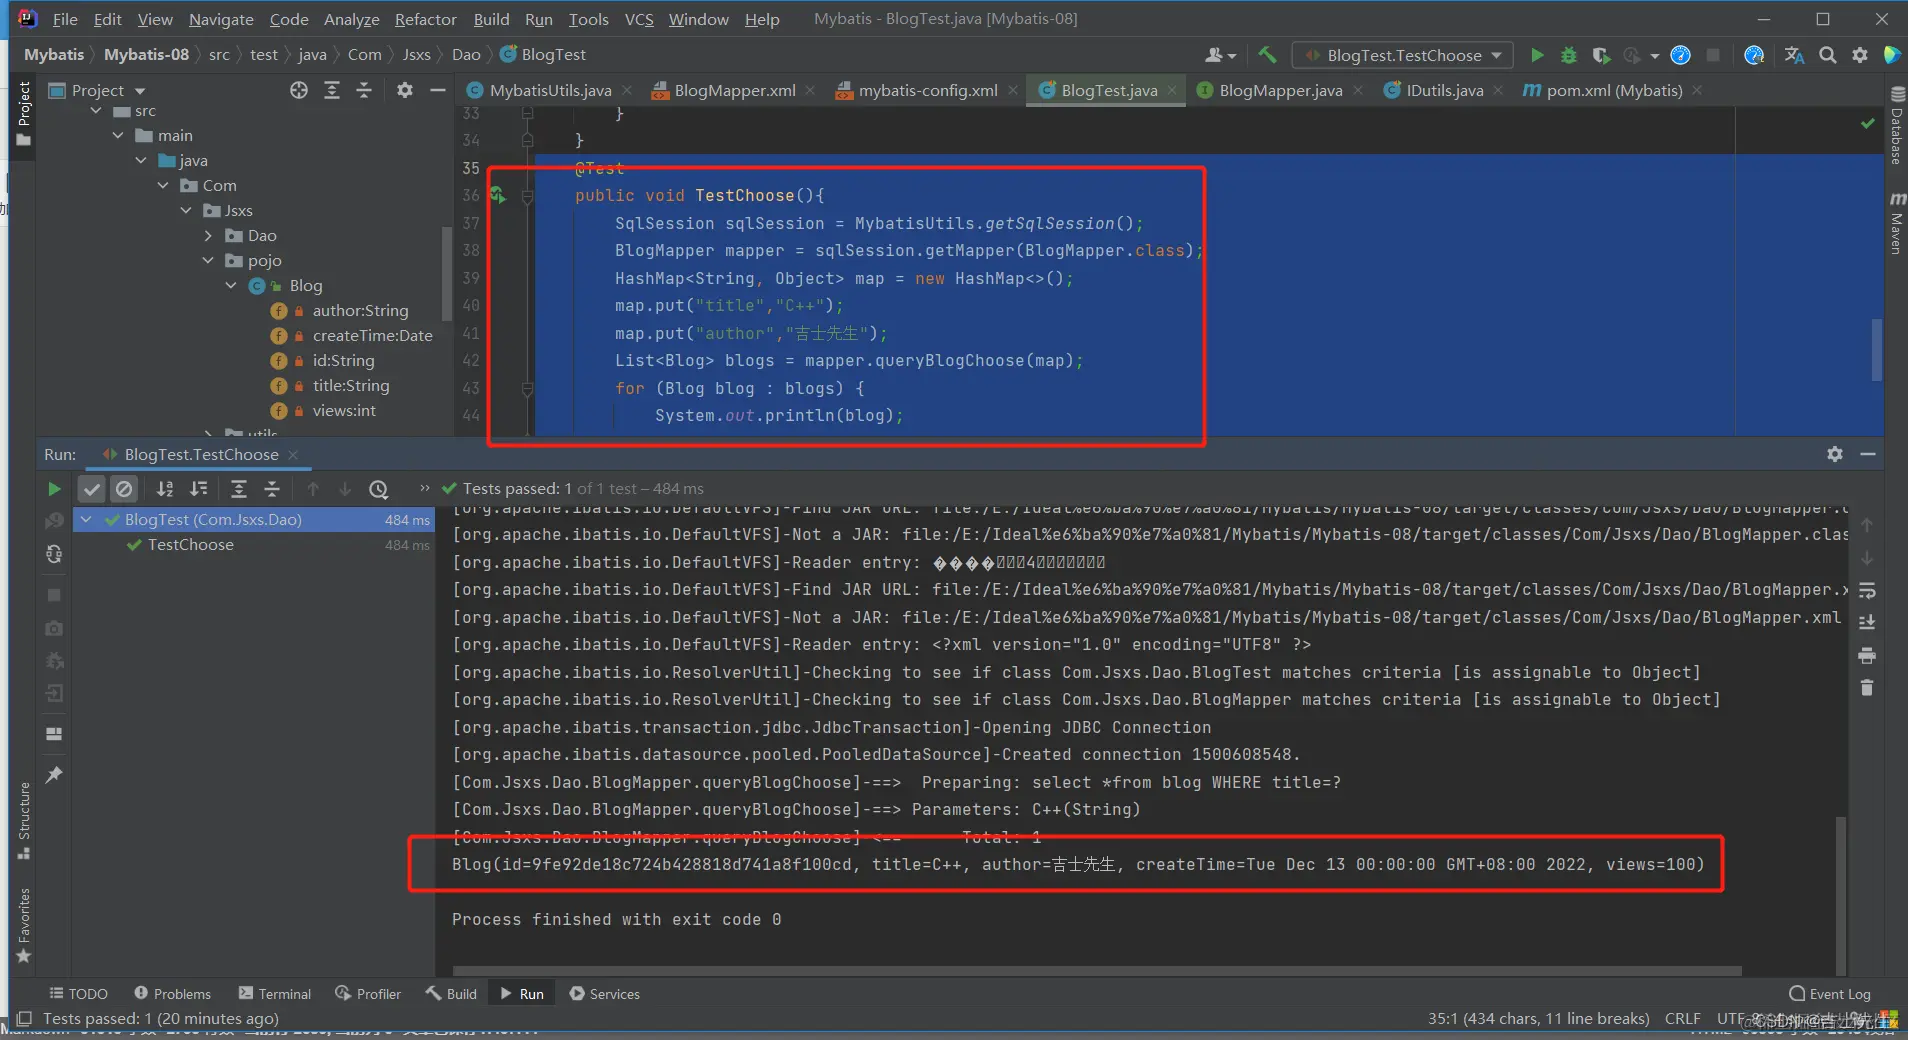Collapse the src folder in the Project tree
Viewport: 1908px width, 1040px height.
pyautogui.click(x=96, y=111)
